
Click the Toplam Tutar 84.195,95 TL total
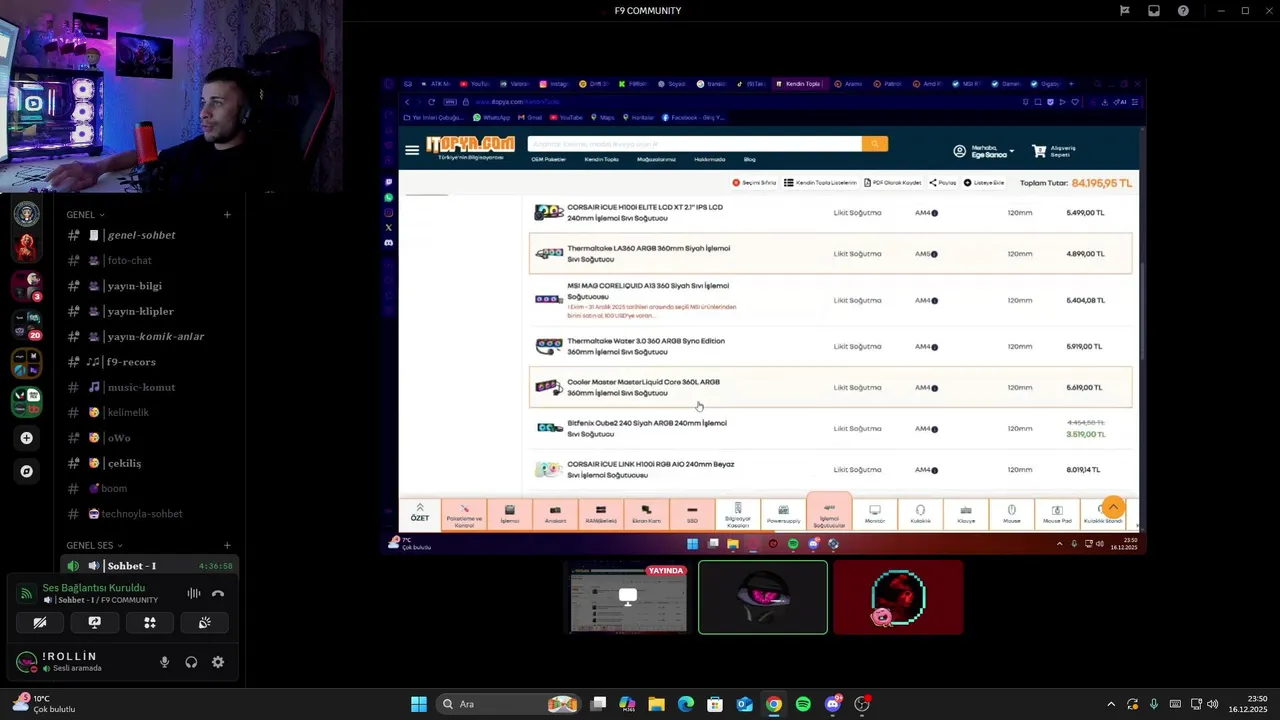(1076, 183)
